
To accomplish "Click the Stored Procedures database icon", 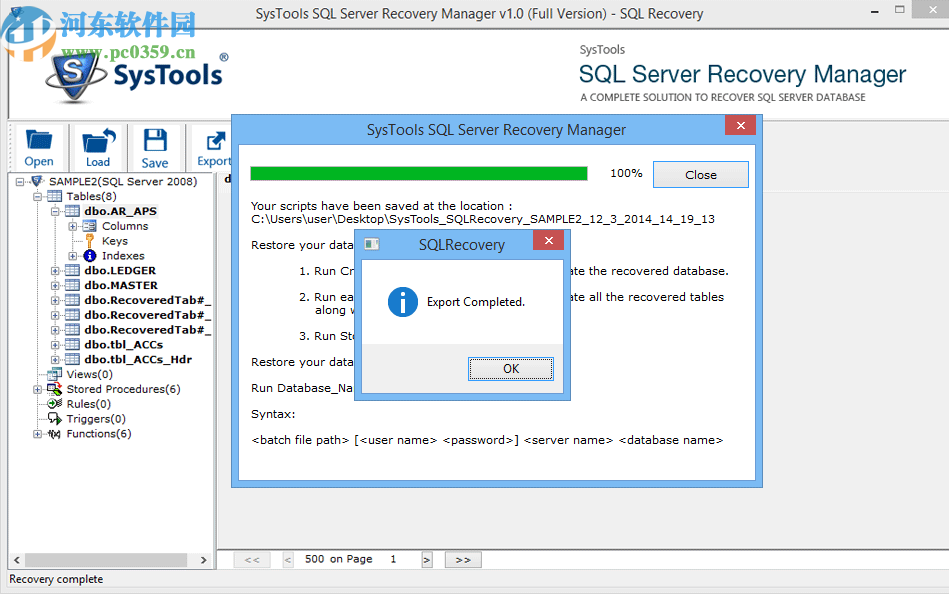I will click(52, 389).
